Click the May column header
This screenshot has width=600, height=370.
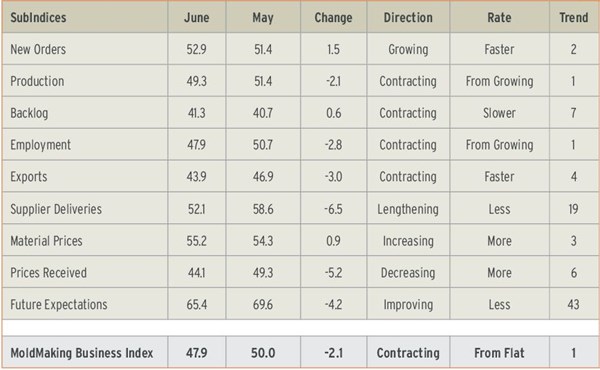click(x=263, y=18)
